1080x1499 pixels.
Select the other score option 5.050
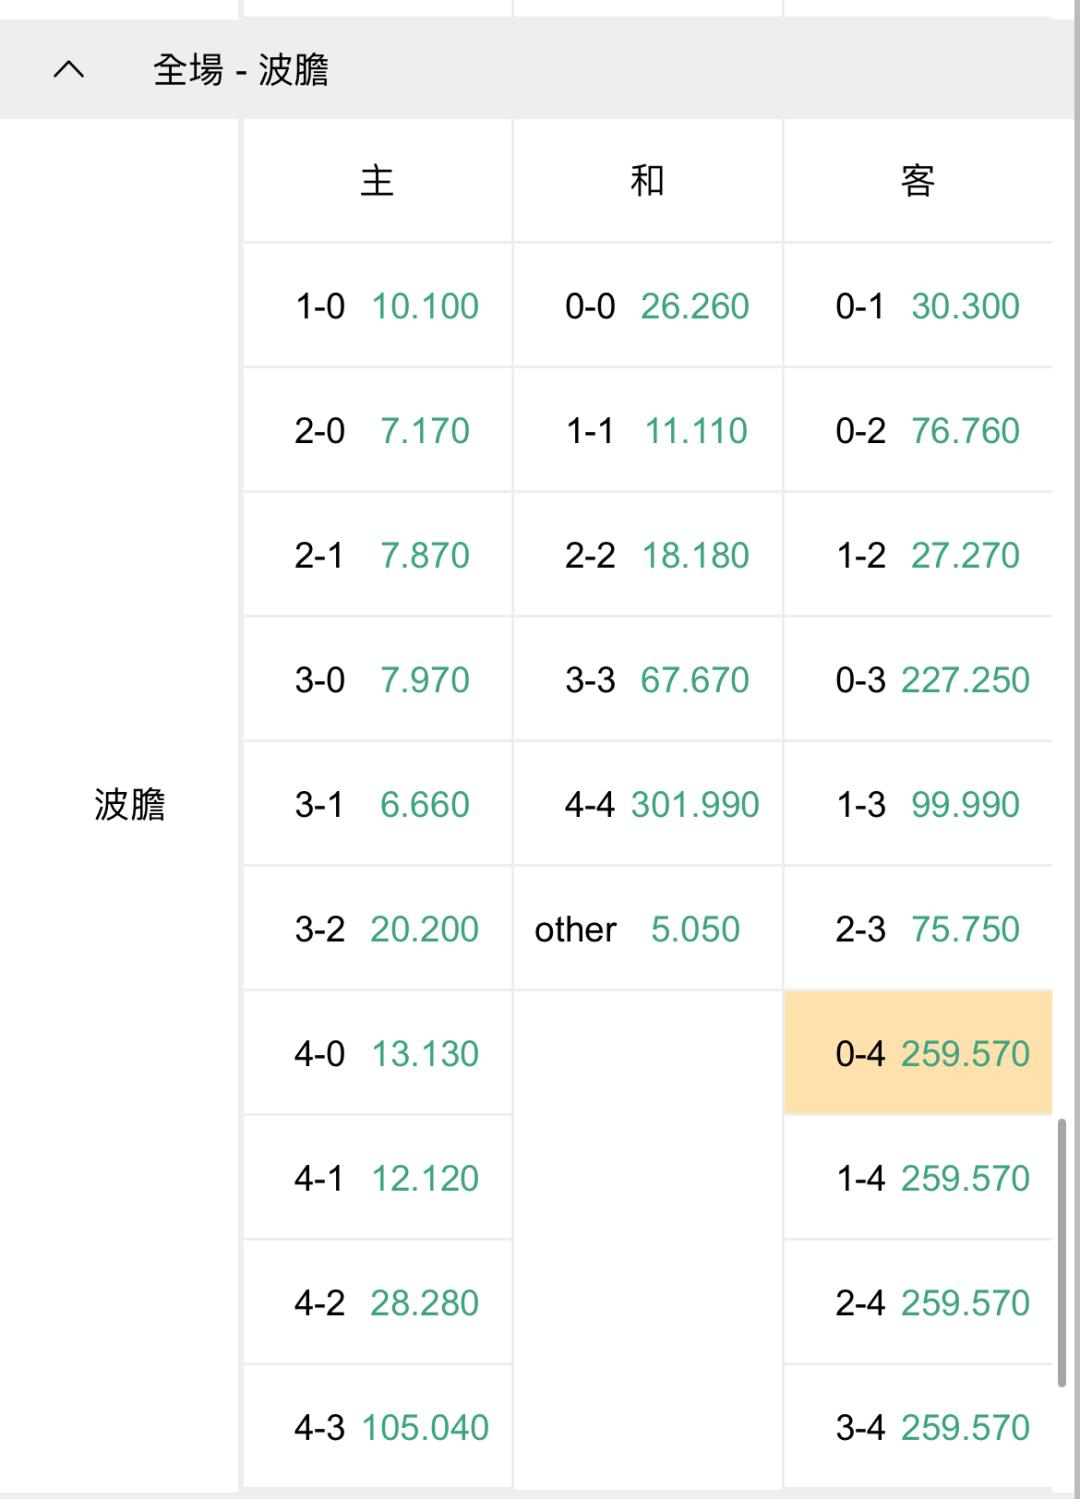point(648,929)
